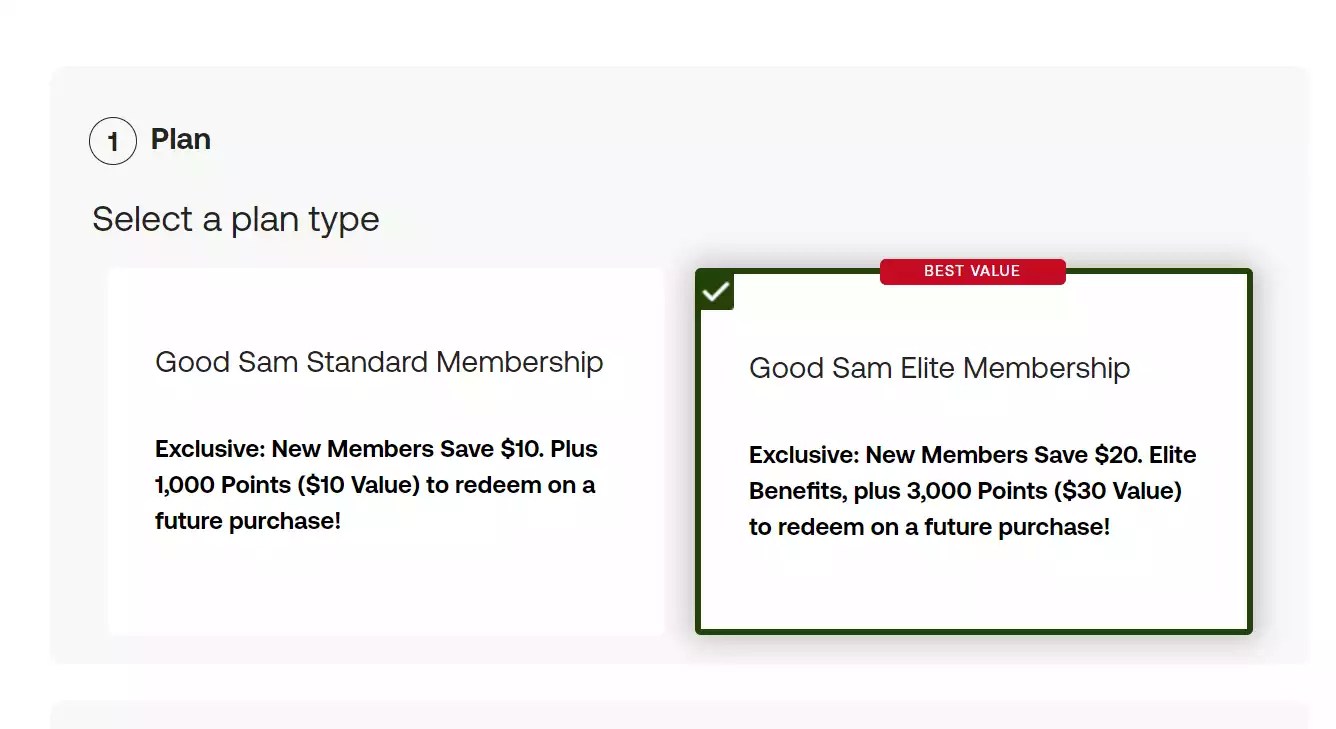Screen dimensions: 1336x729
Task: Click the "Plan" section heading
Action: 181,139
